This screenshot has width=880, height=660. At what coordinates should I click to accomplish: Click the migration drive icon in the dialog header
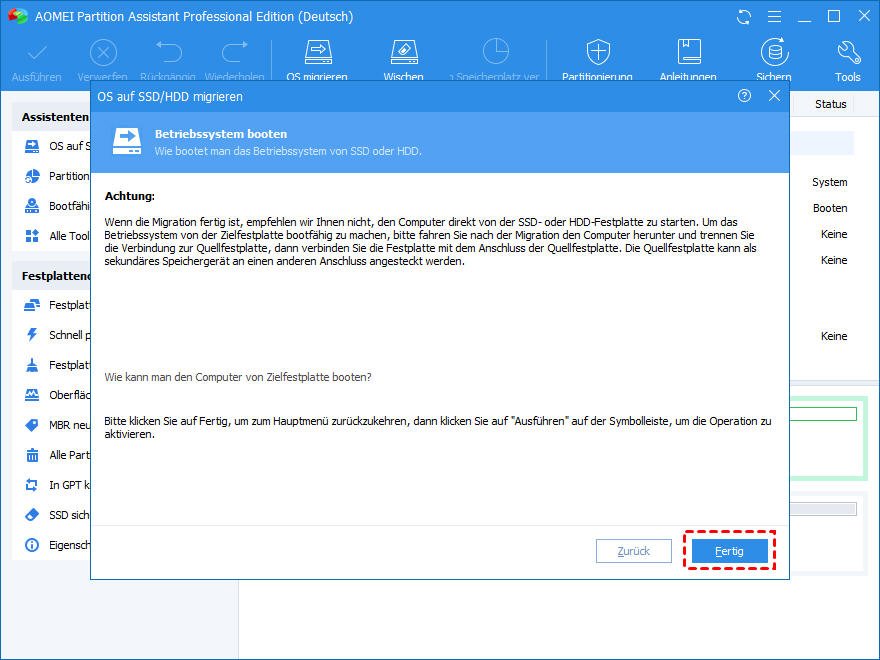coord(127,141)
